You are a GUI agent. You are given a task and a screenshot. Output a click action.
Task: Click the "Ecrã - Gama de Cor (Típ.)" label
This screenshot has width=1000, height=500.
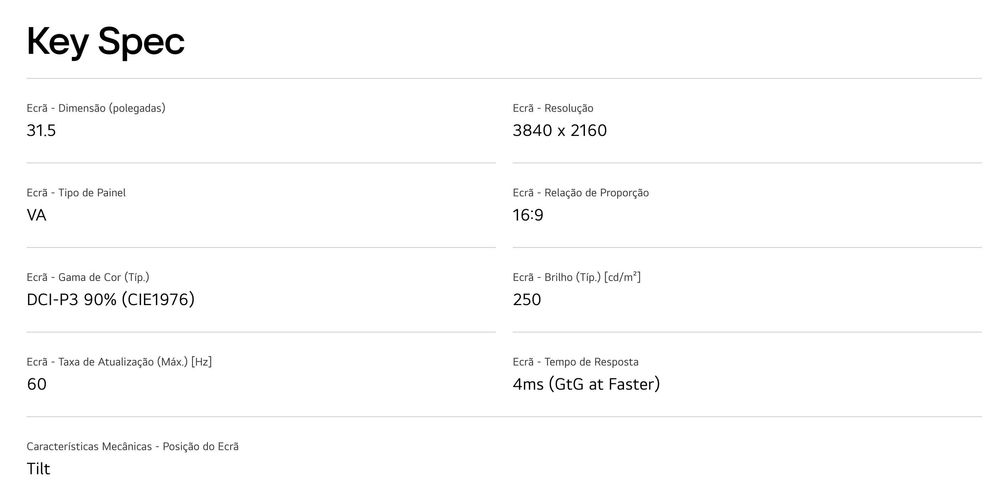click(x=88, y=277)
